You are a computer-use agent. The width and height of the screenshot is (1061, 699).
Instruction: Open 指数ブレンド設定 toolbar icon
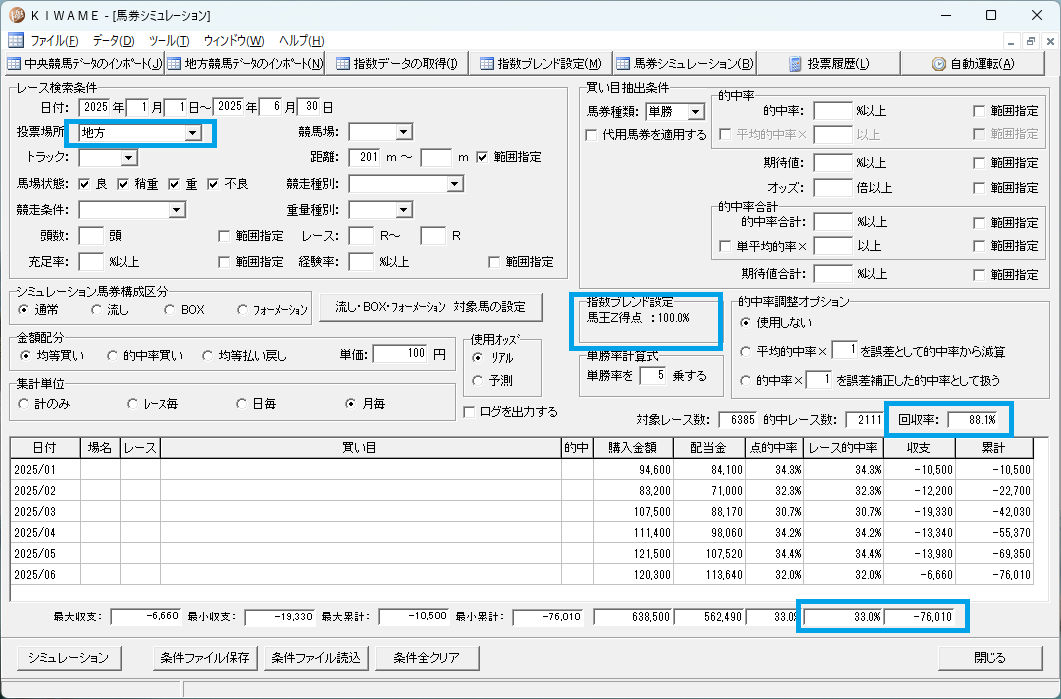pos(487,64)
